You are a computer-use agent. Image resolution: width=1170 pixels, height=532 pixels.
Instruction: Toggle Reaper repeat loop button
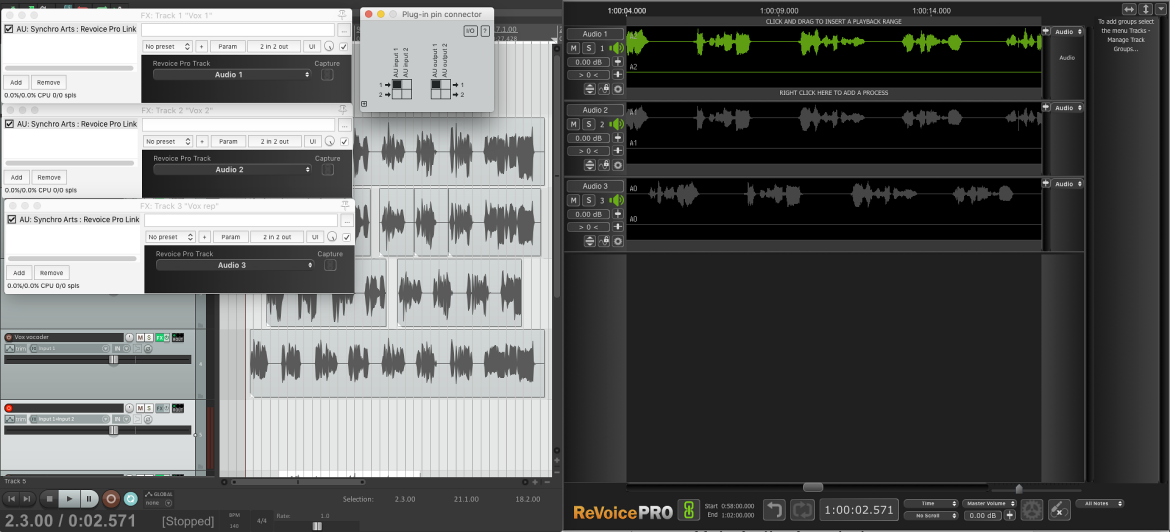[x=131, y=498]
